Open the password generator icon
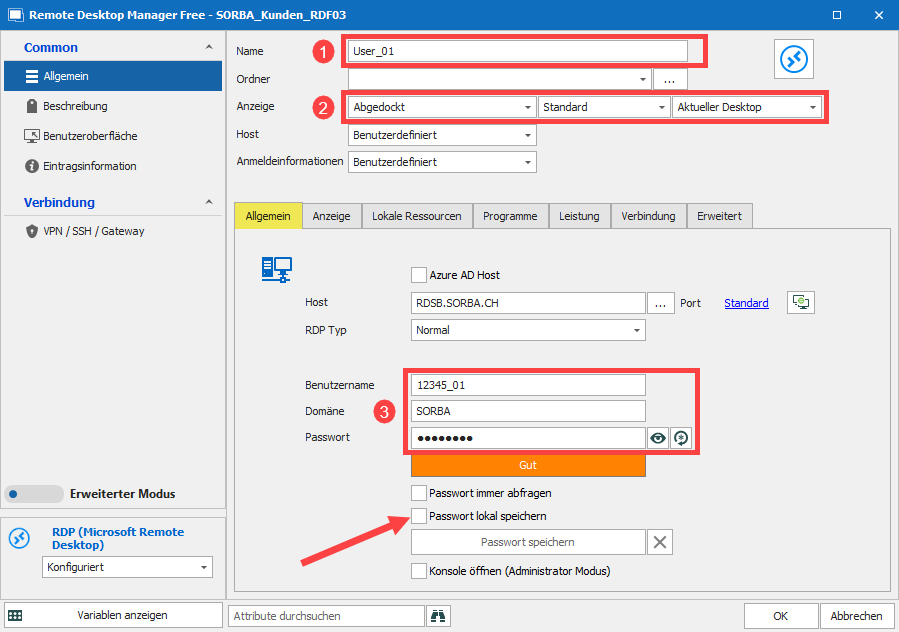The width and height of the screenshot is (899, 632). click(x=681, y=438)
